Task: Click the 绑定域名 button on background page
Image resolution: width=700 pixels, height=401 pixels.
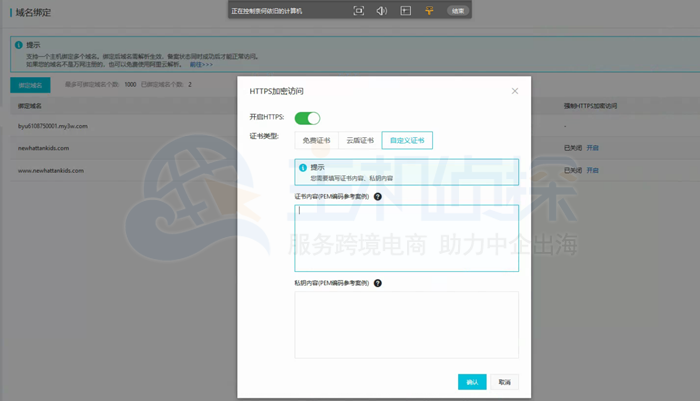Action: [x=30, y=85]
